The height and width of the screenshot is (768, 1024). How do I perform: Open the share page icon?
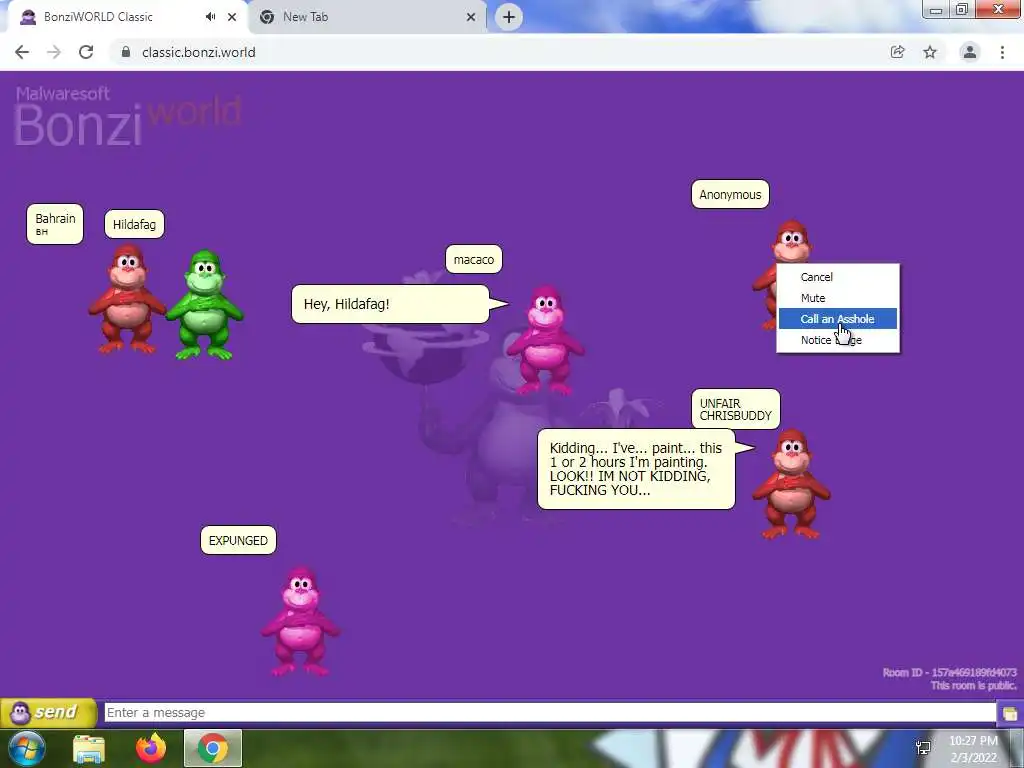pos(898,52)
